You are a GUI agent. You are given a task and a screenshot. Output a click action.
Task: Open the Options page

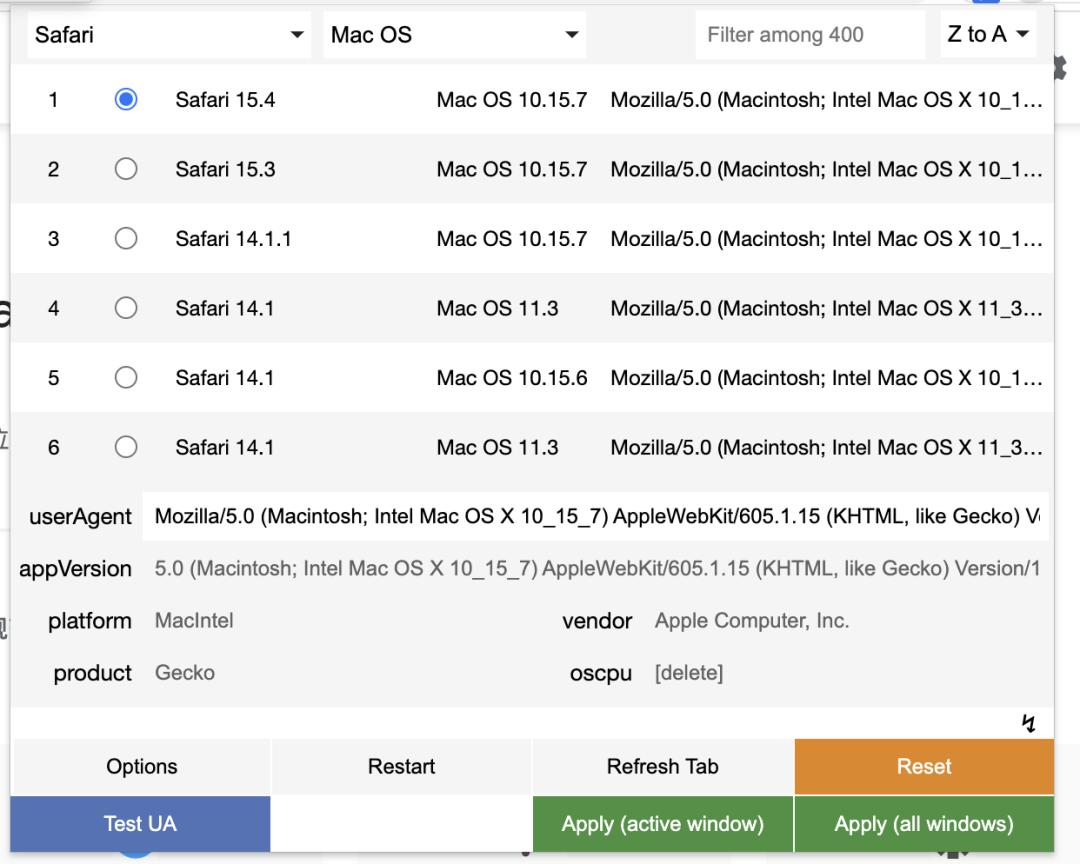coord(141,767)
